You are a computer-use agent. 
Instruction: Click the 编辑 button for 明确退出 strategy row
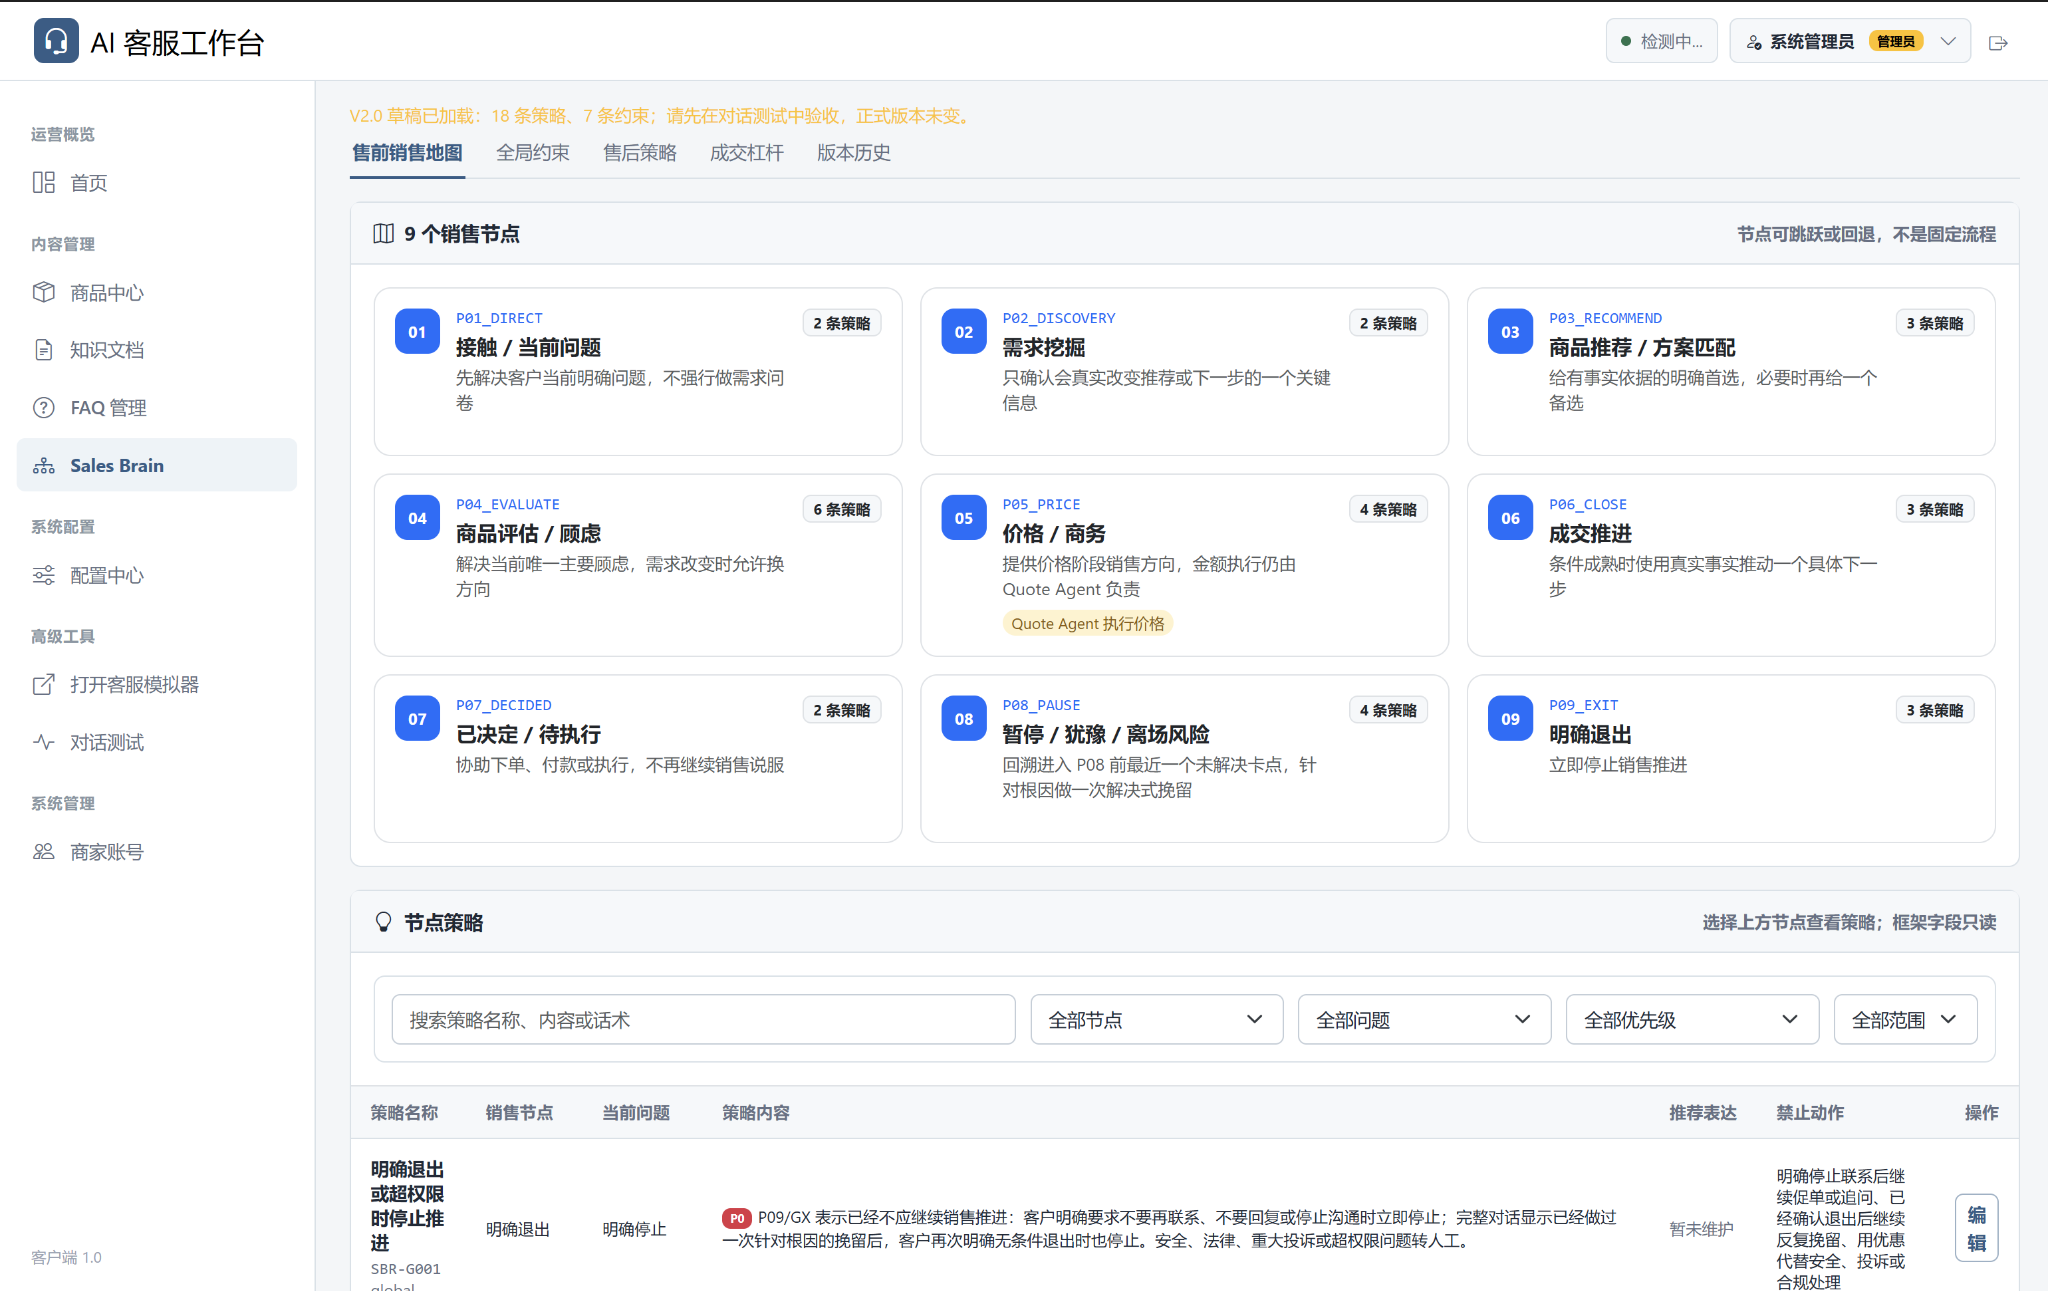tap(1977, 1228)
